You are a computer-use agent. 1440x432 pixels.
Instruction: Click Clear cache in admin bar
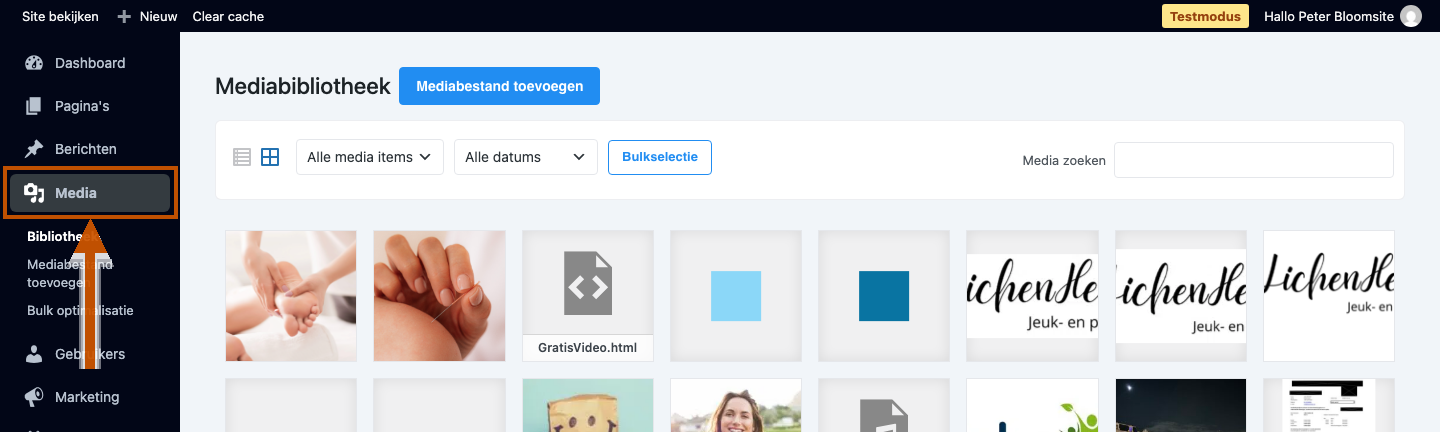tap(228, 16)
